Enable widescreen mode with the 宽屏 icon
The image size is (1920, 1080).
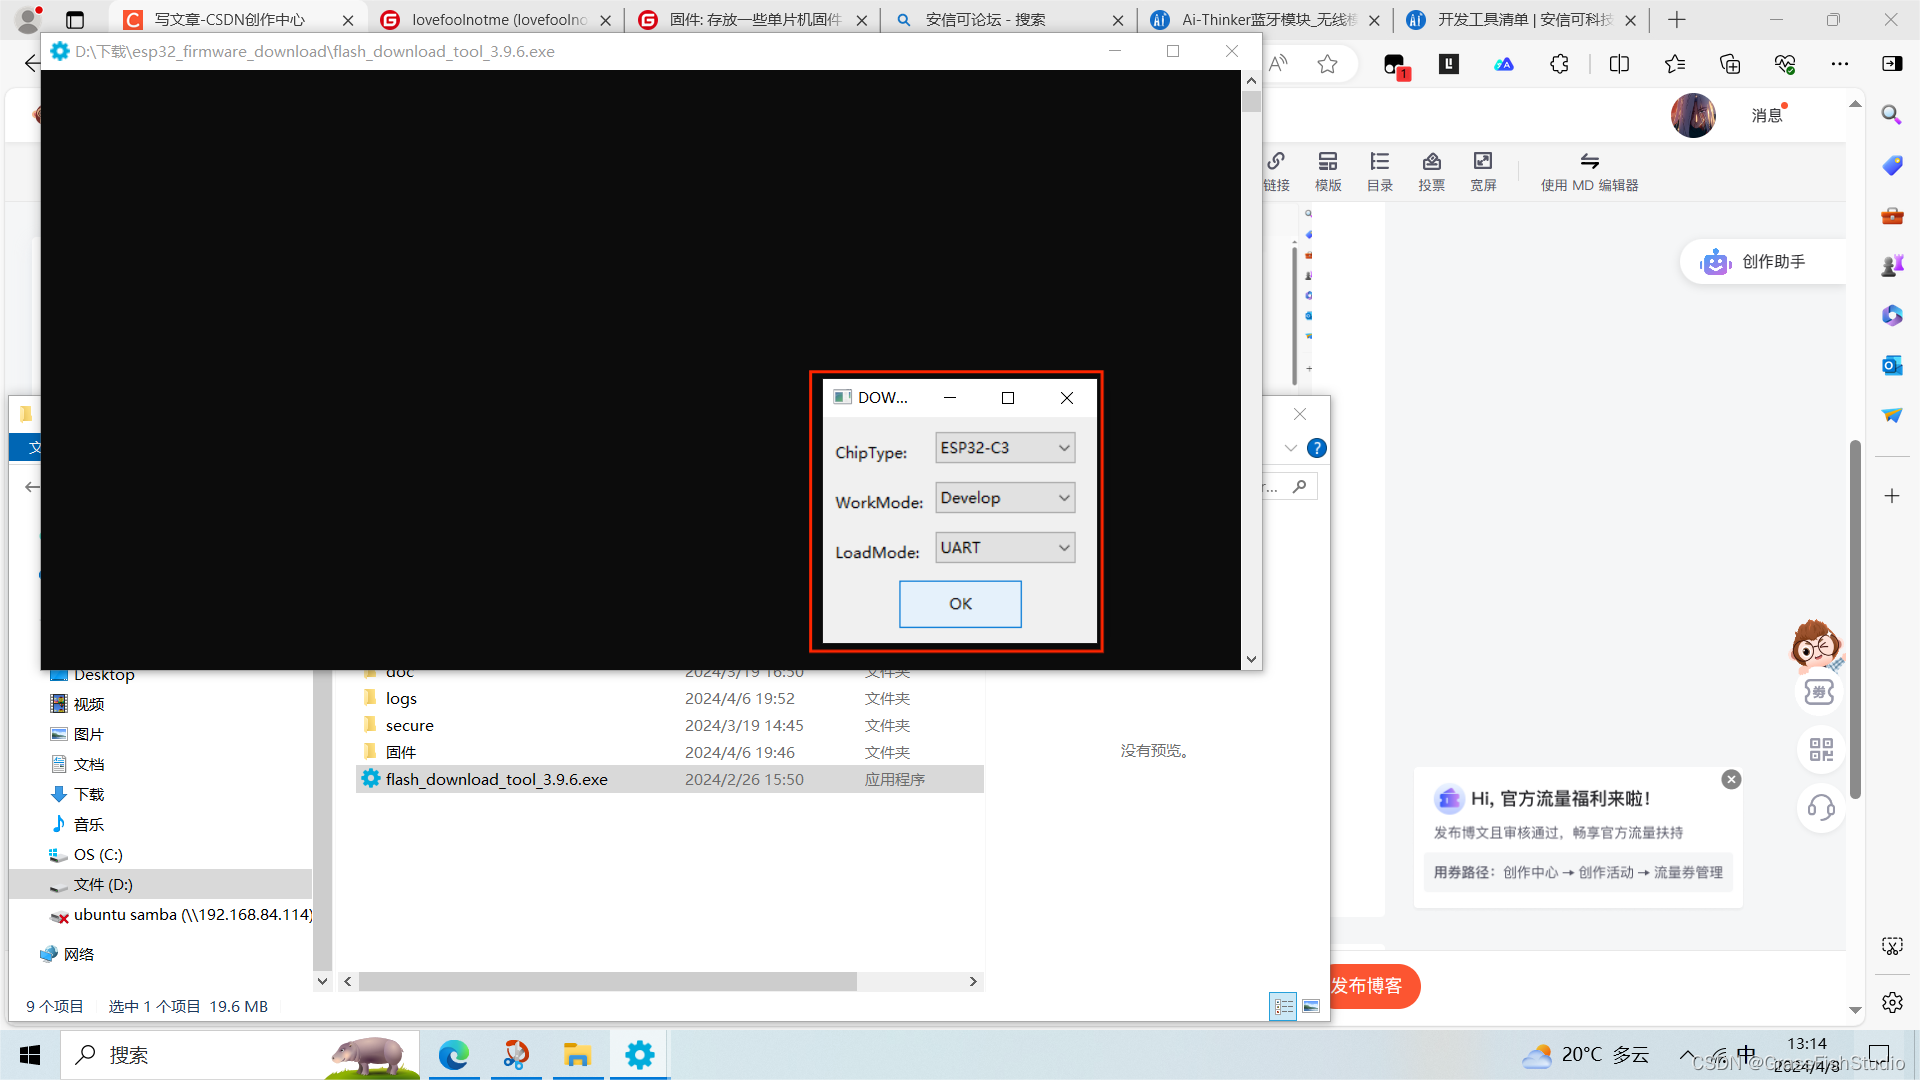[1483, 170]
